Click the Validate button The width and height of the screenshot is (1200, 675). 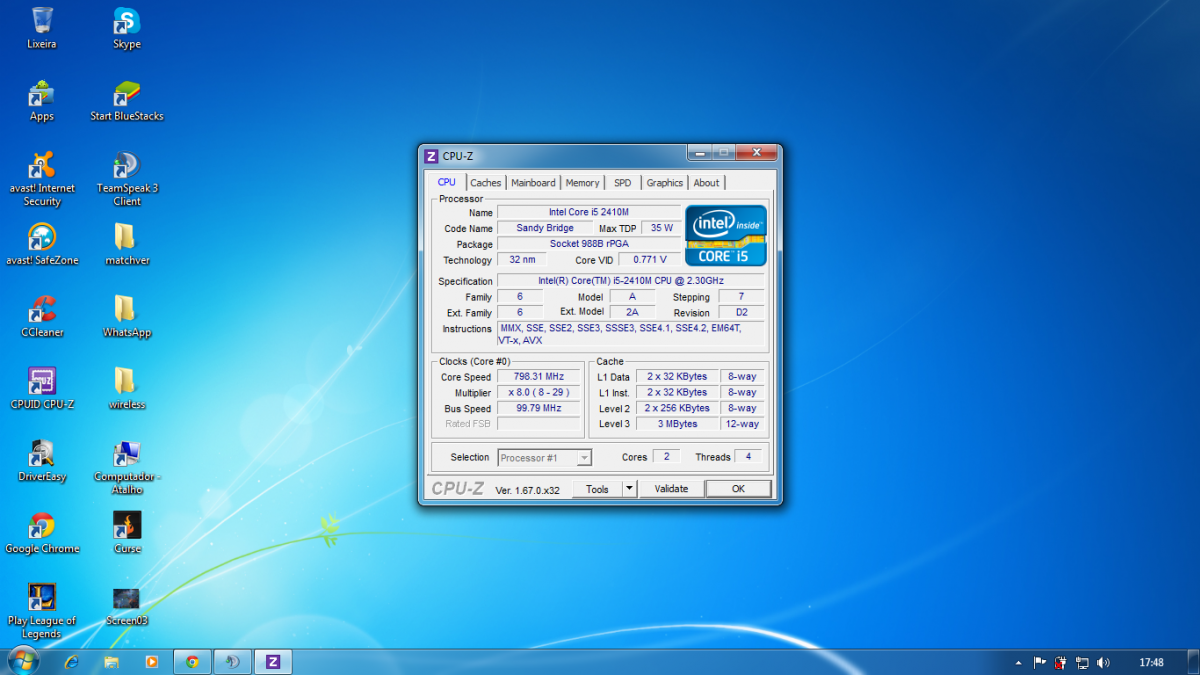click(671, 489)
